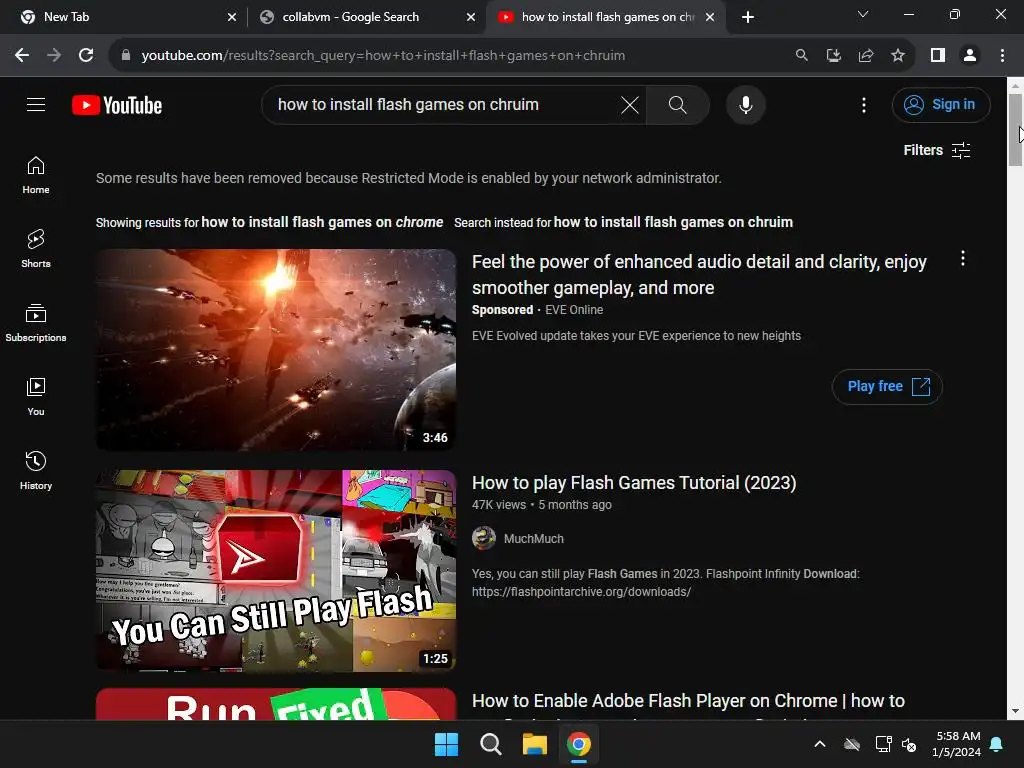This screenshot has width=1024, height=768.
Task: Click the scrollbar down arrow
Action: pos(1015,711)
